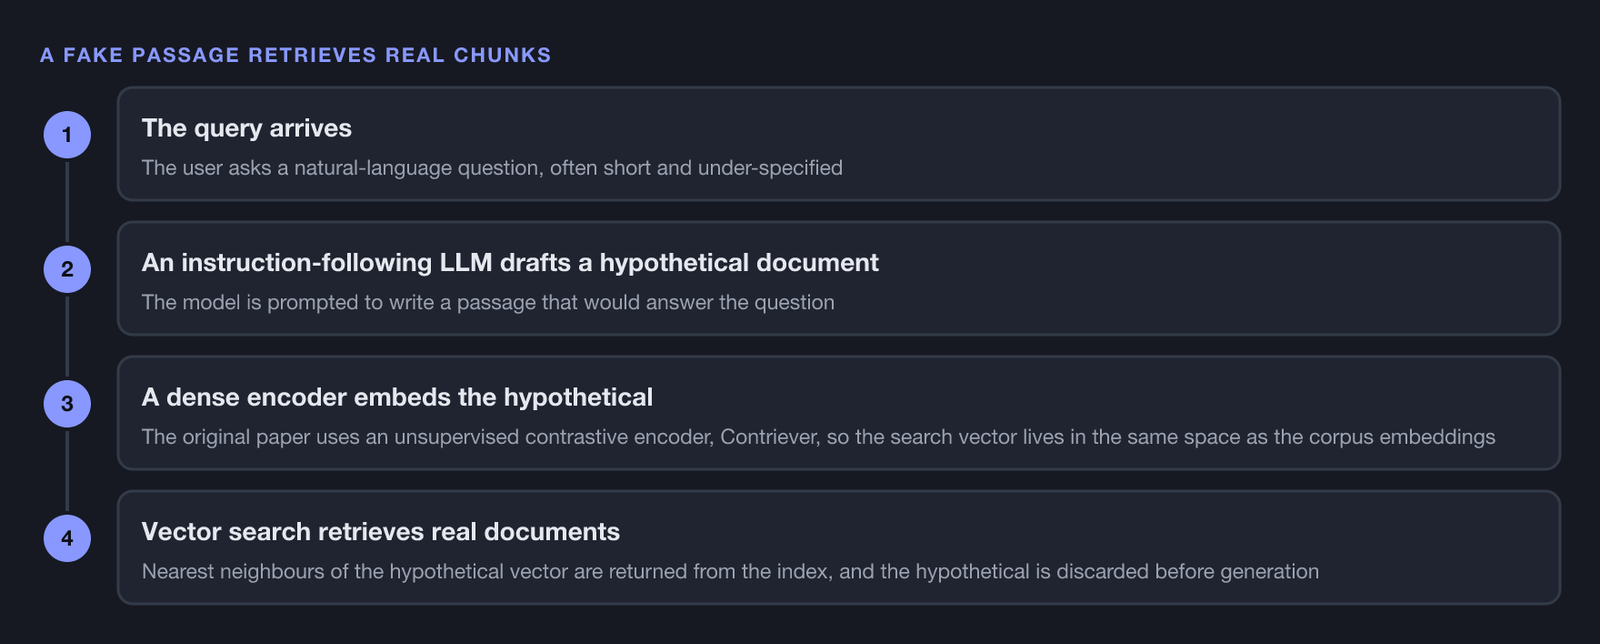This screenshot has height=644, width=1600.
Task: Click the heading 'A FAKE PASSAGE RETRIEVES REAL CHUNKS'
Action: 296,55
